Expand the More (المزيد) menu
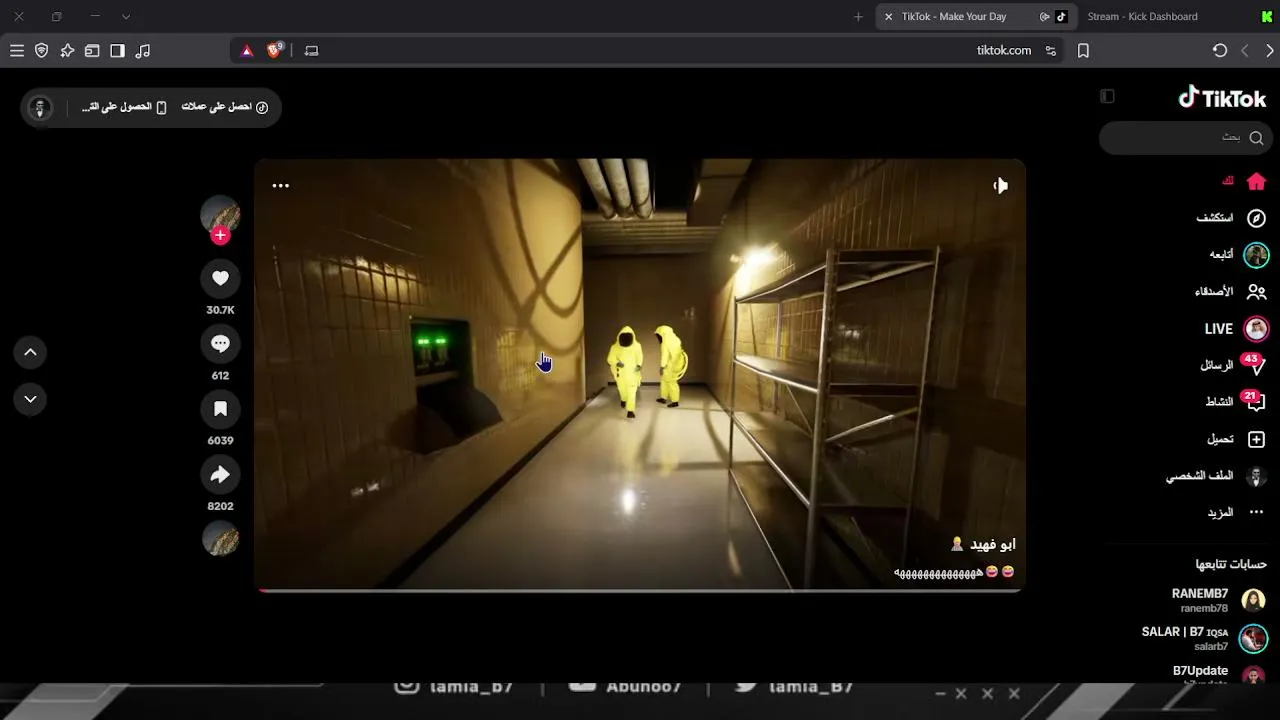This screenshot has width=1280, height=720. click(1236, 512)
